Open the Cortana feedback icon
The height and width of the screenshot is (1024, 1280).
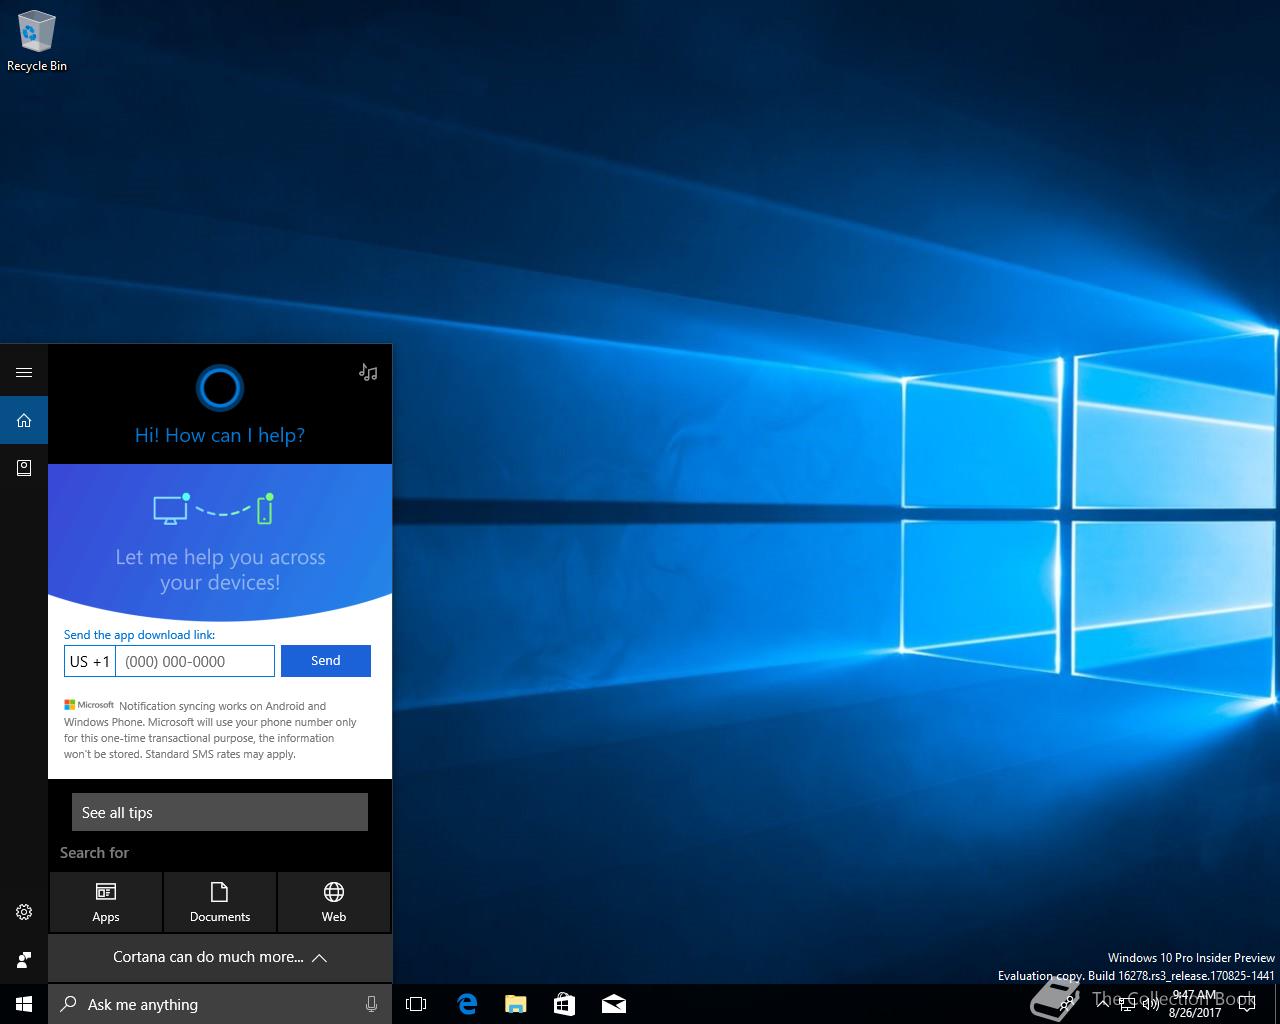tap(24, 960)
